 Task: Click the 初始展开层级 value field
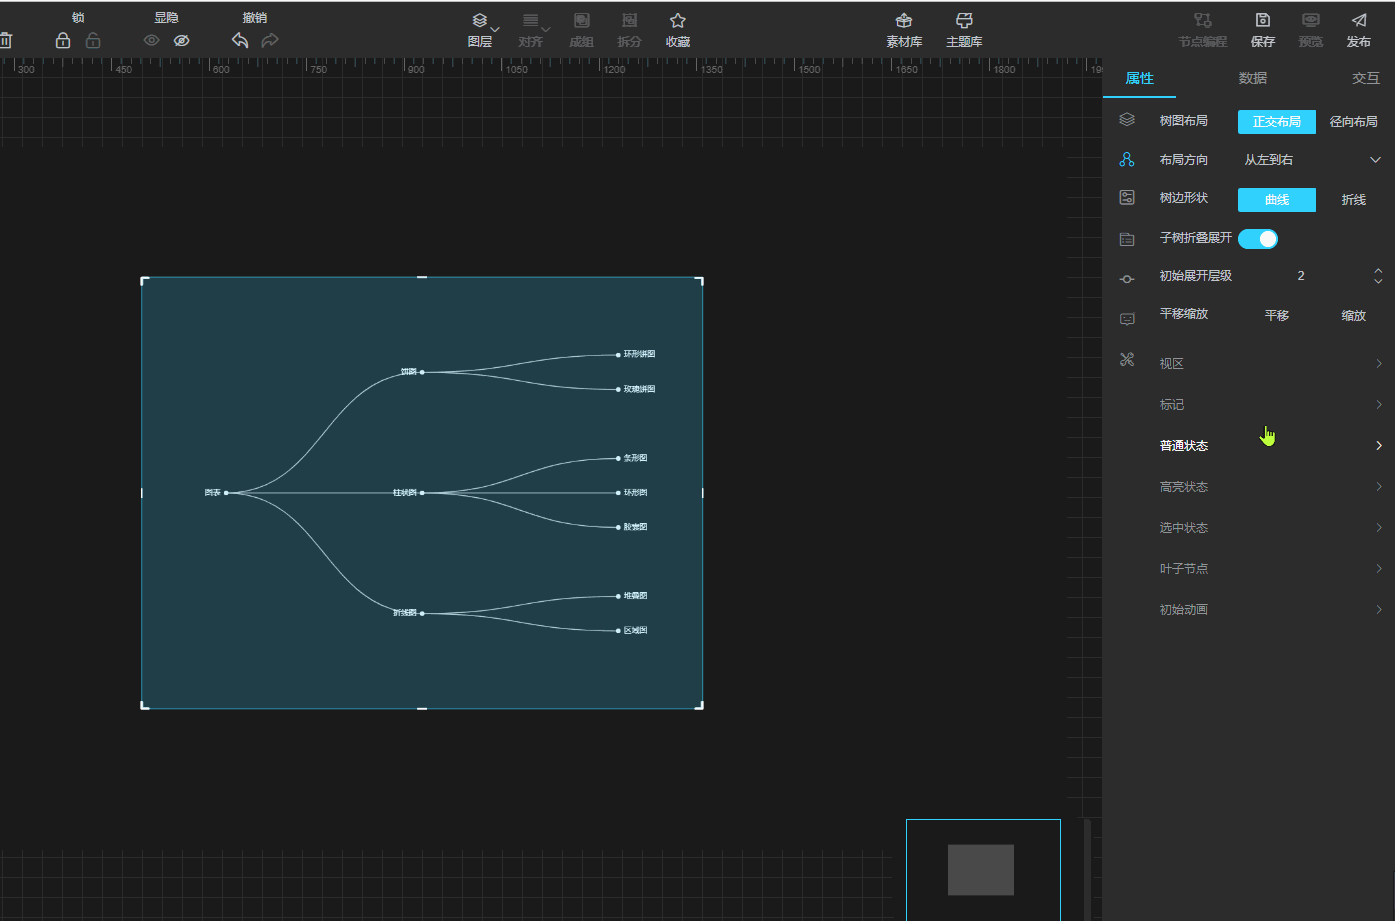[x=1301, y=276]
